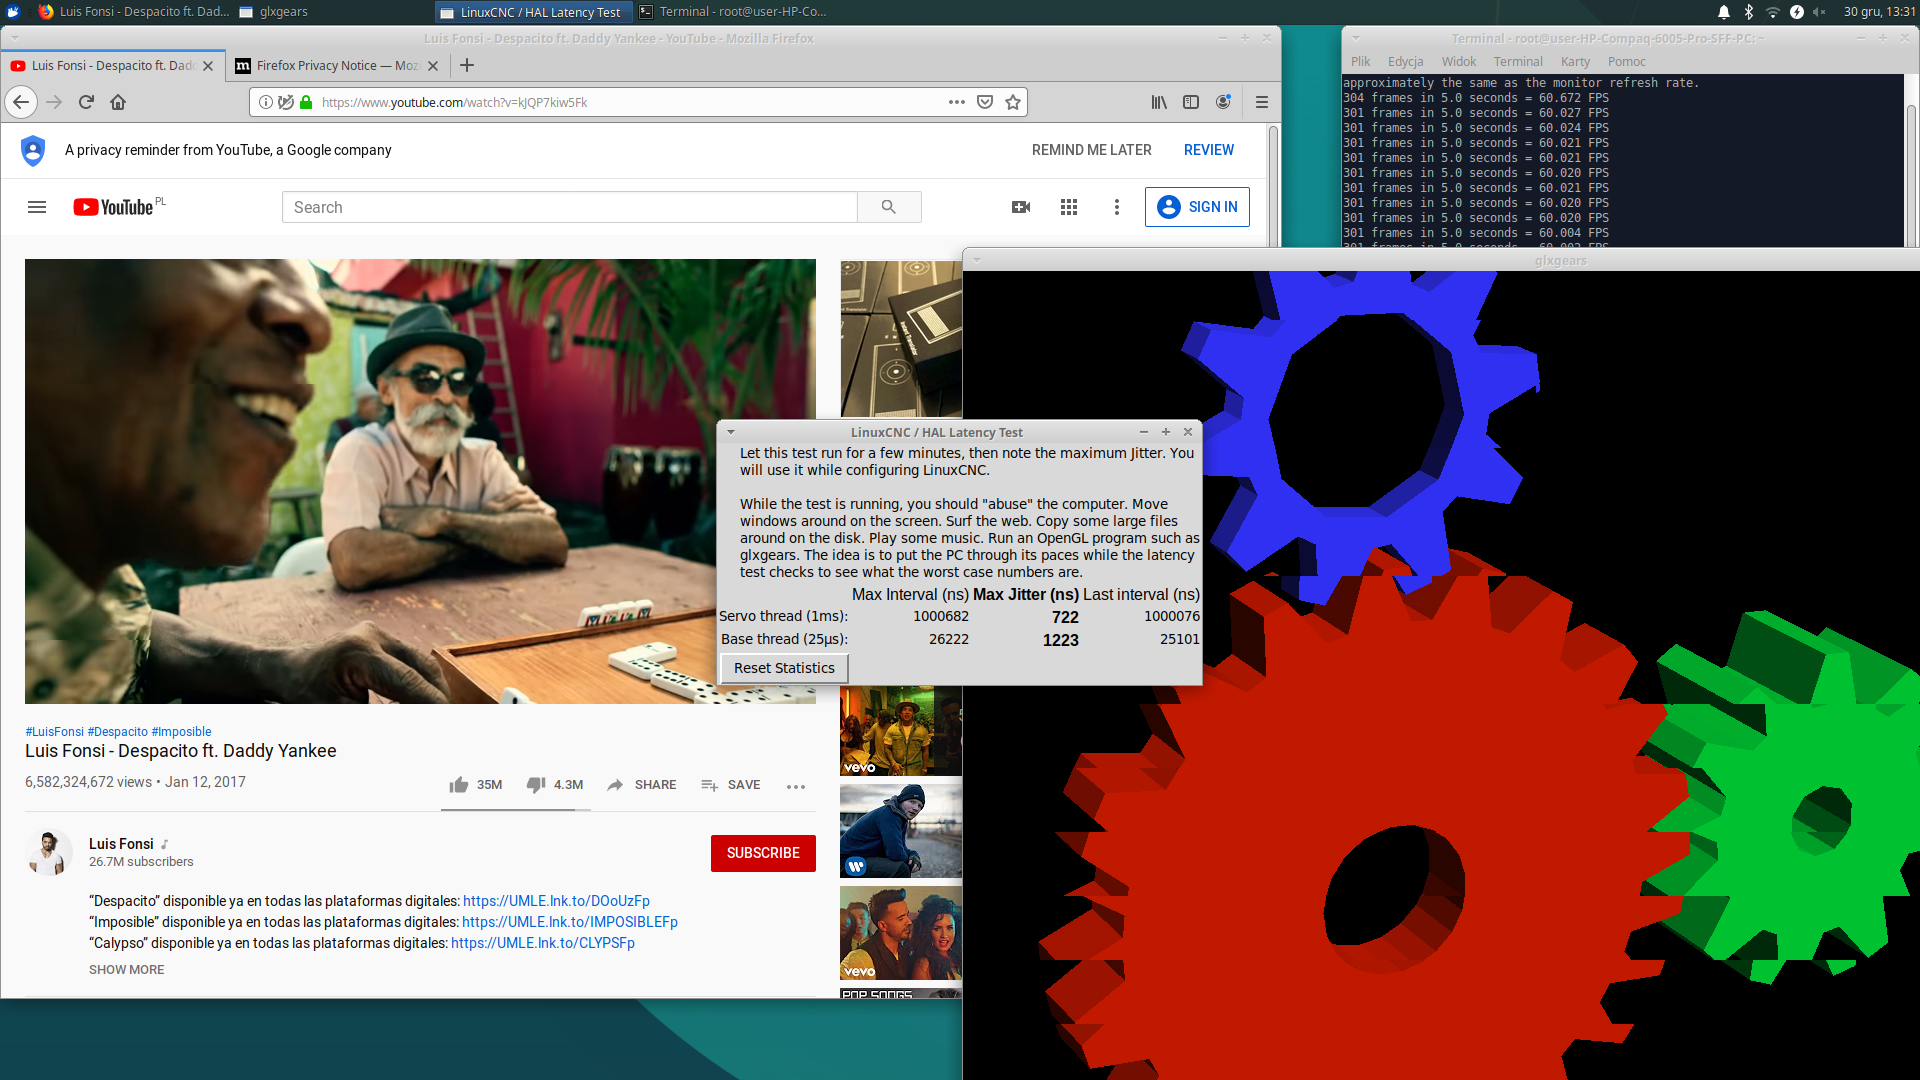The image size is (1920, 1080).
Task: Dislike the video with thumbs down
Action: click(x=536, y=785)
